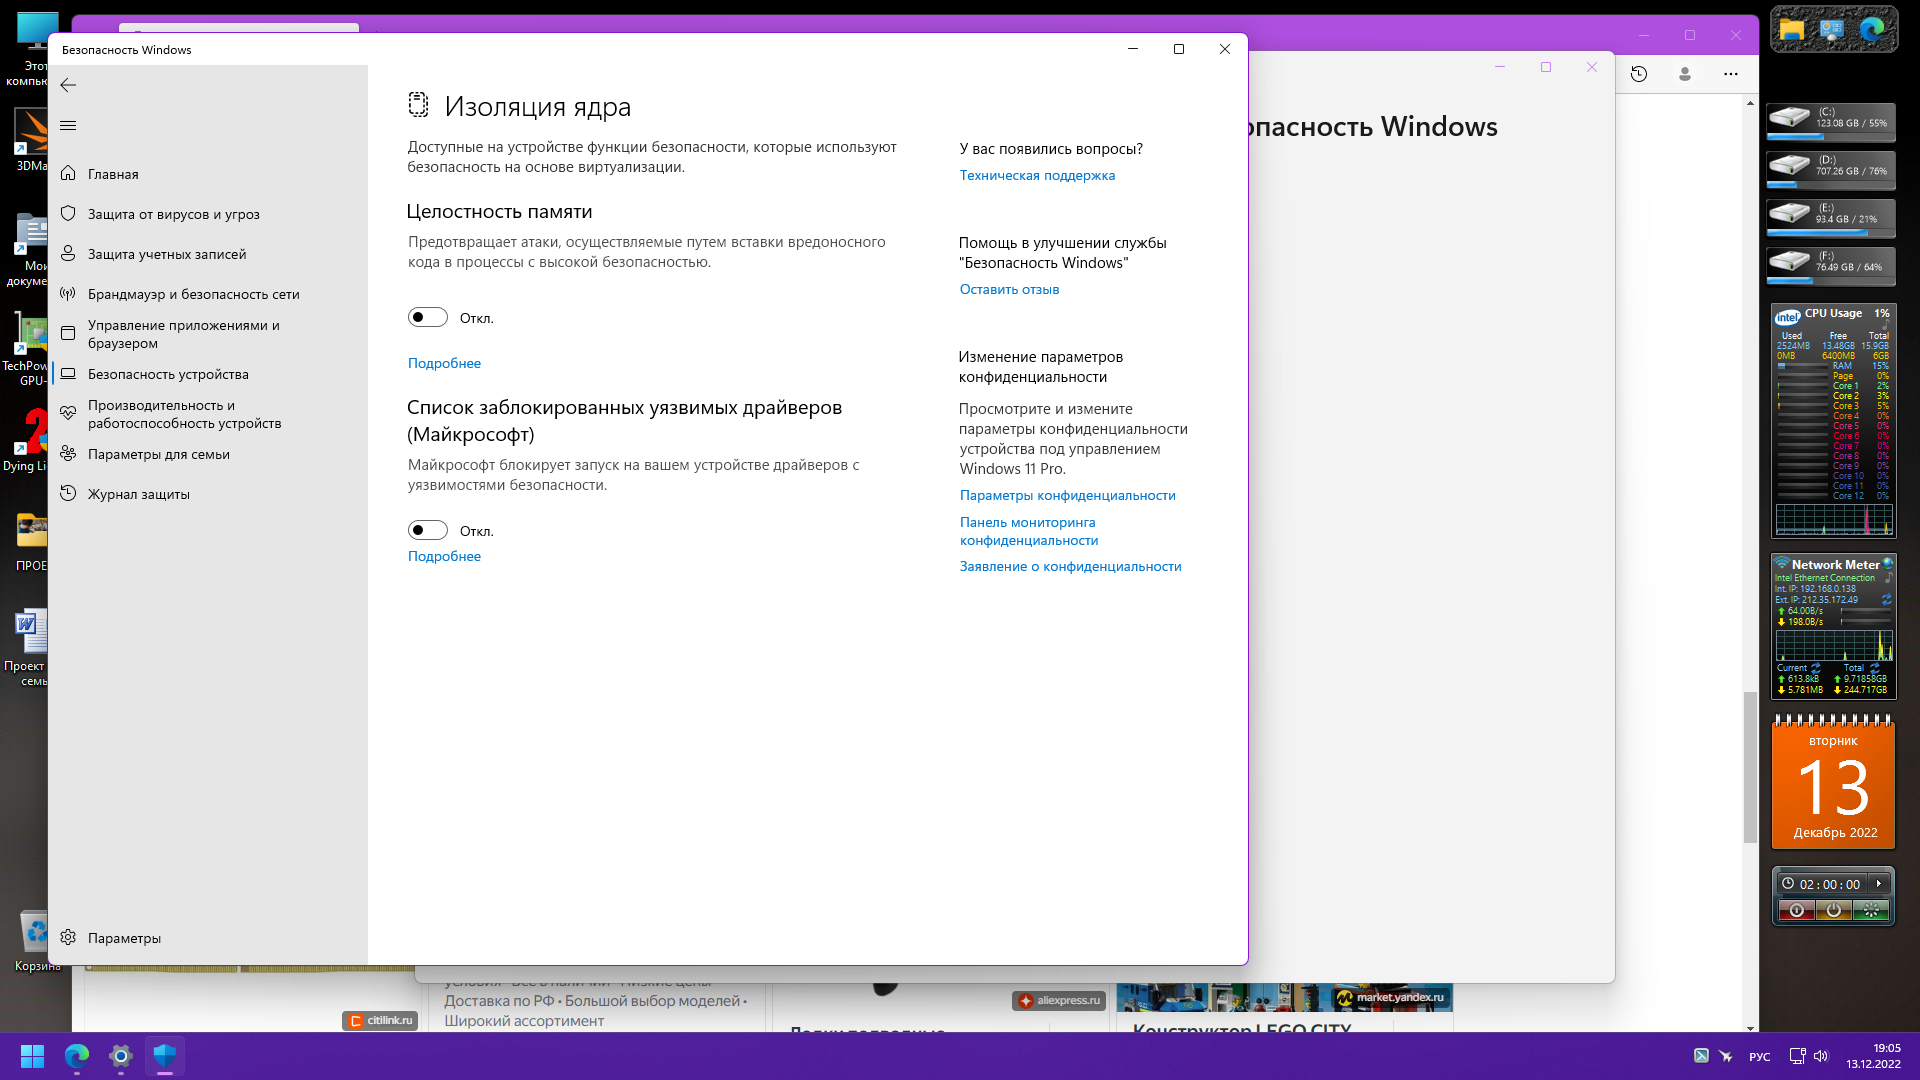Click the account protection person icon
Image resolution: width=1920 pixels, height=1080 pixels.
68,254
